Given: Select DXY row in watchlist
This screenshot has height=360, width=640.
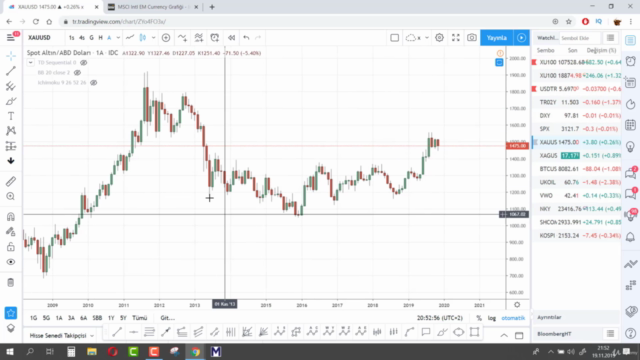Looking at the screenshot, I should click(577, 116).
